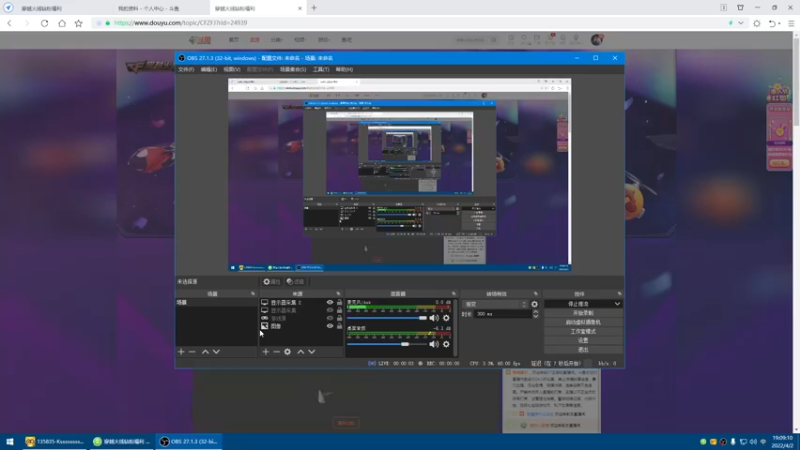Viewport: 800px width, 450px height.
Task: Move source down arrow in Sources panel
Action: 312,352
